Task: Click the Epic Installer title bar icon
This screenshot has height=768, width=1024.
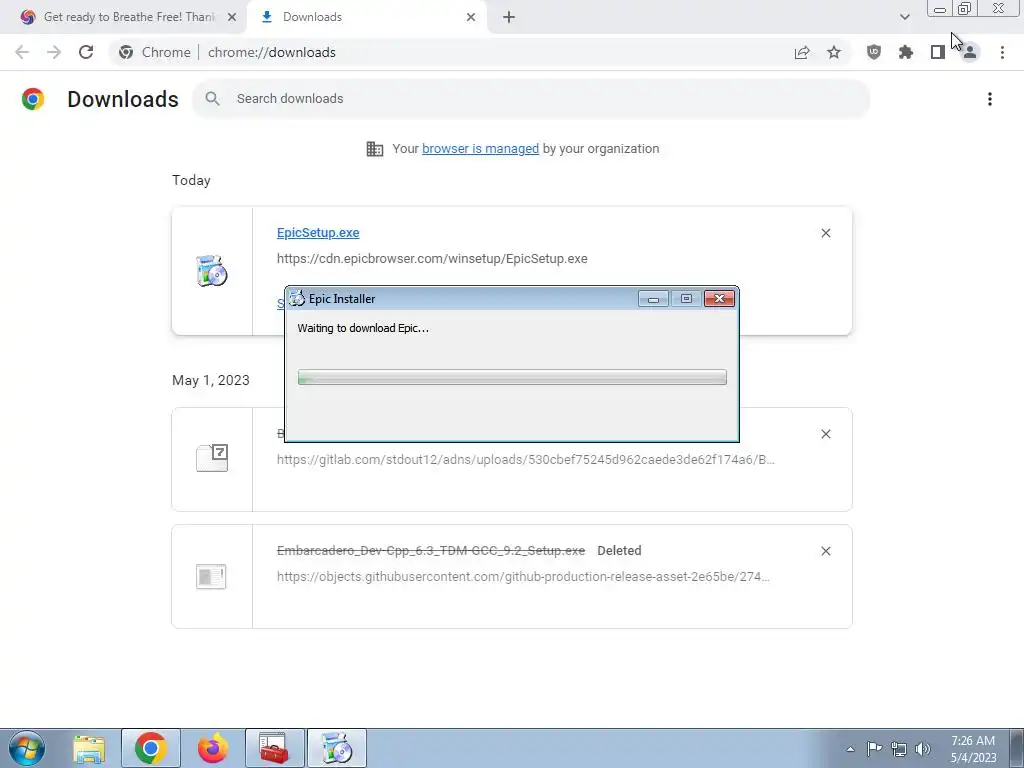Action: coord(297,298)
